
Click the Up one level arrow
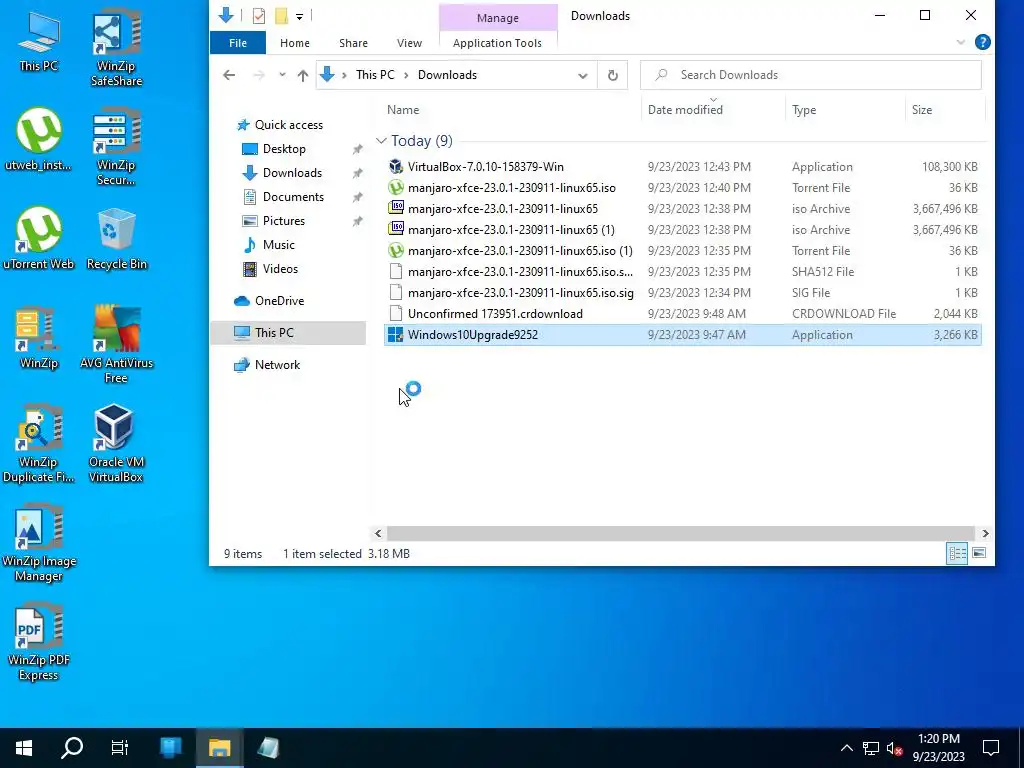(x=302, y=75)
